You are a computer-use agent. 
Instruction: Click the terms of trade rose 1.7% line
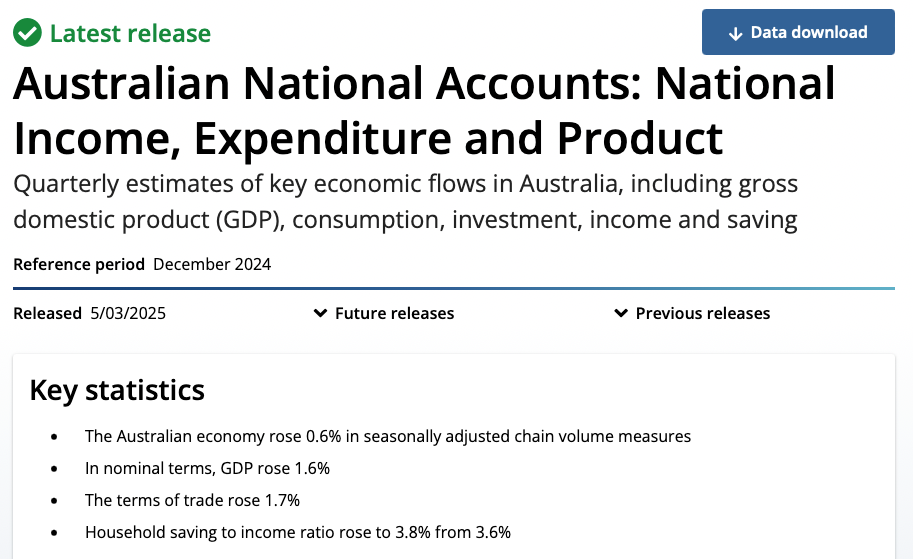pyautogui.click(x=192, y=500)
